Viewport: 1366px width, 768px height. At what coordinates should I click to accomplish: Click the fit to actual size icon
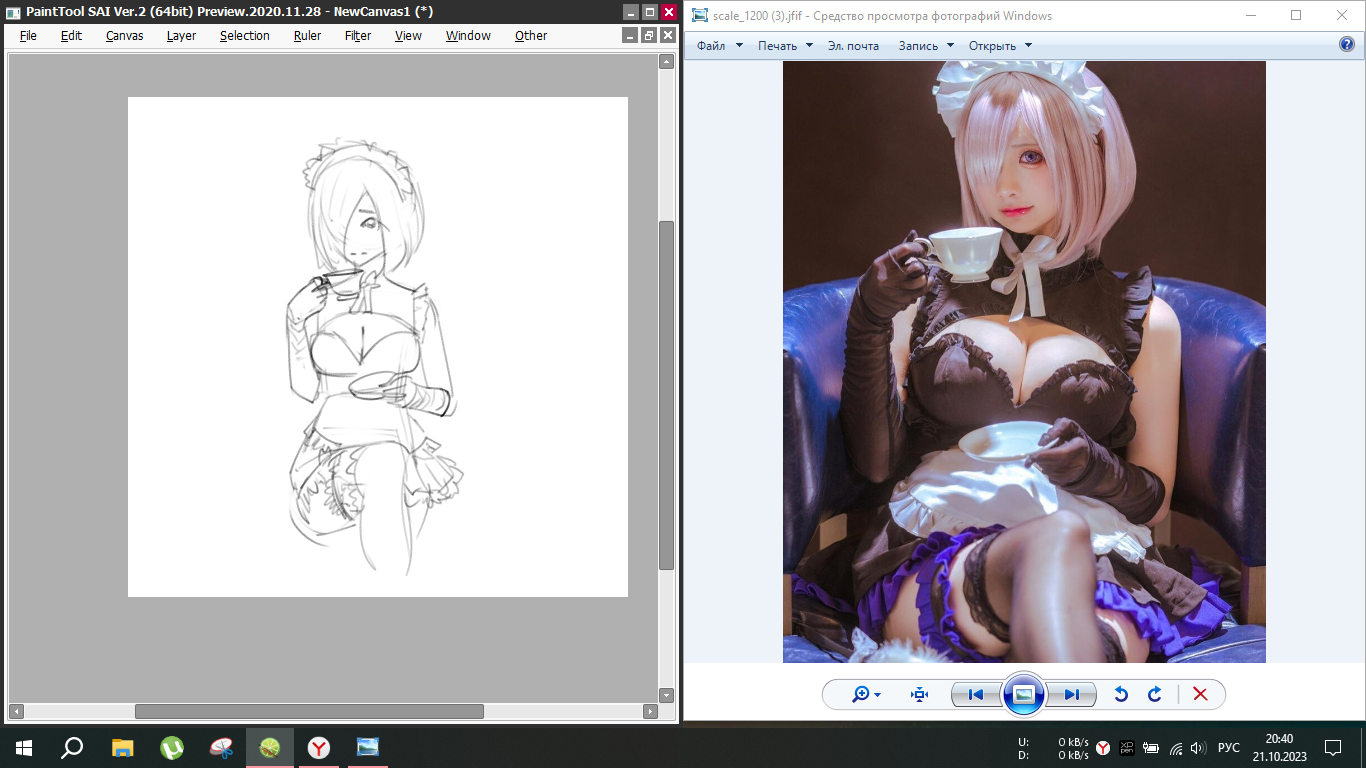tap(920, 694)
